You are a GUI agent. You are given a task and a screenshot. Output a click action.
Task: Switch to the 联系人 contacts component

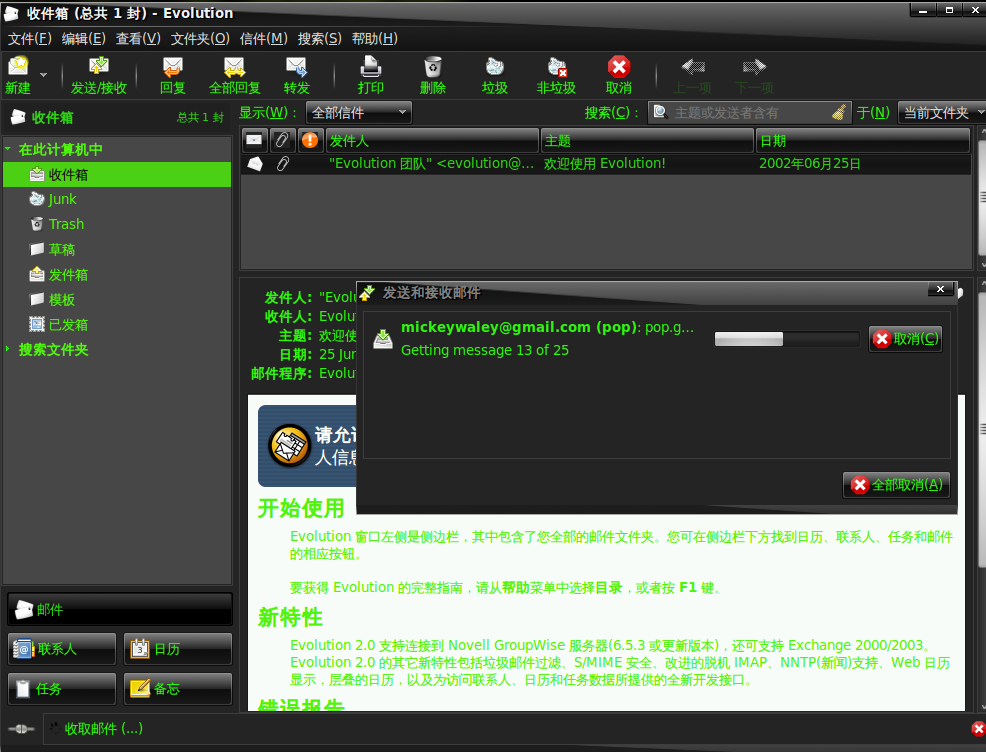tap(62, 649)
